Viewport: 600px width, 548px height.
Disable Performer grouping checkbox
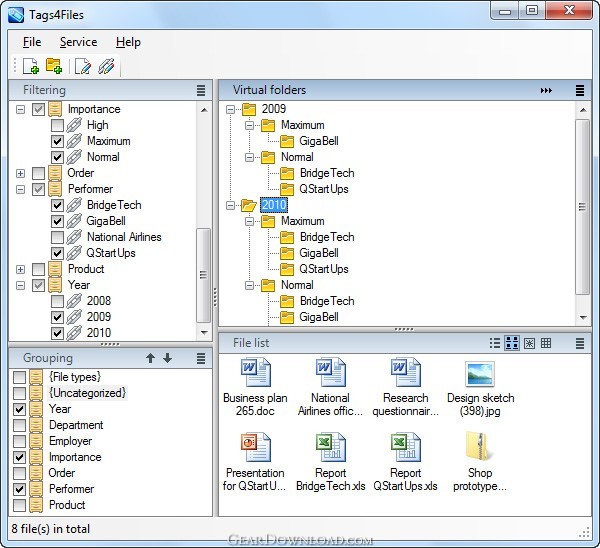20,489
